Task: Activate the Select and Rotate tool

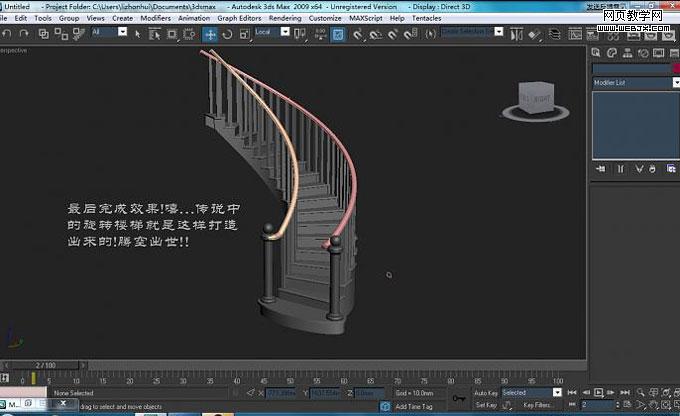Action: point(227,34)
